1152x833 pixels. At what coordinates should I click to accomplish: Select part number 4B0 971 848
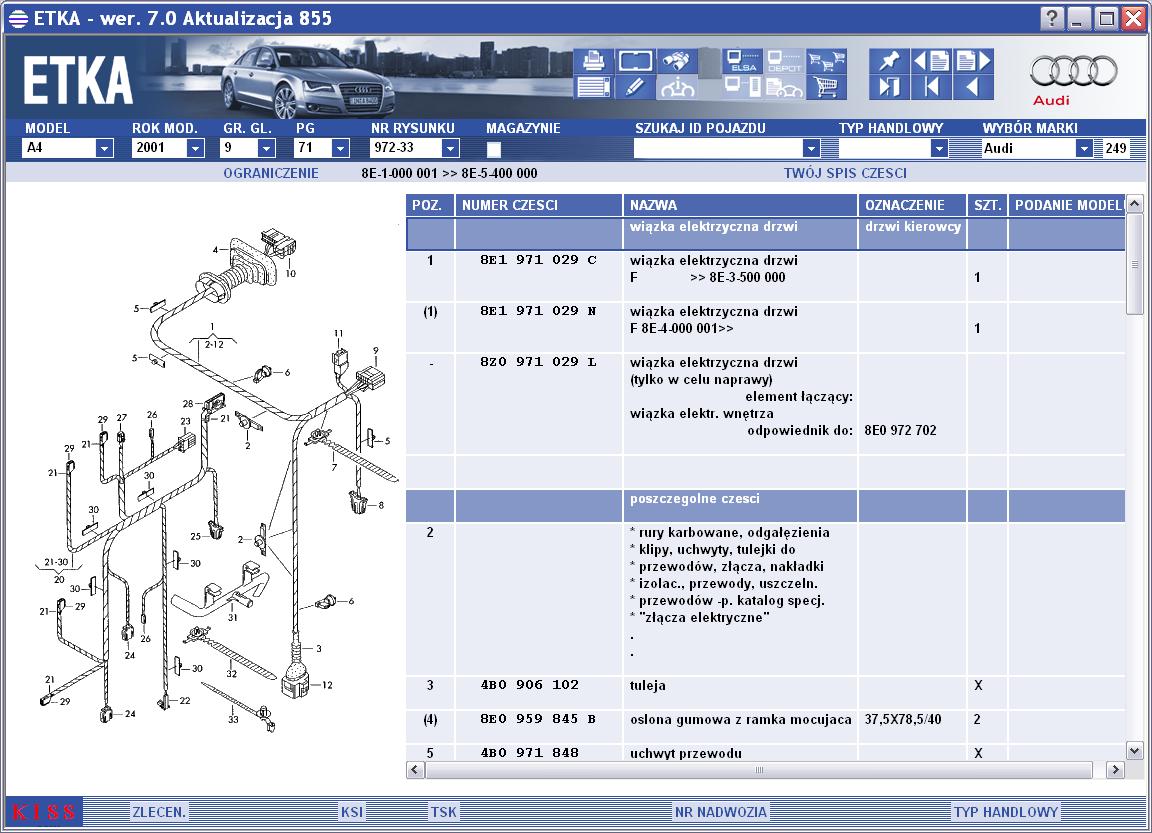529,753
